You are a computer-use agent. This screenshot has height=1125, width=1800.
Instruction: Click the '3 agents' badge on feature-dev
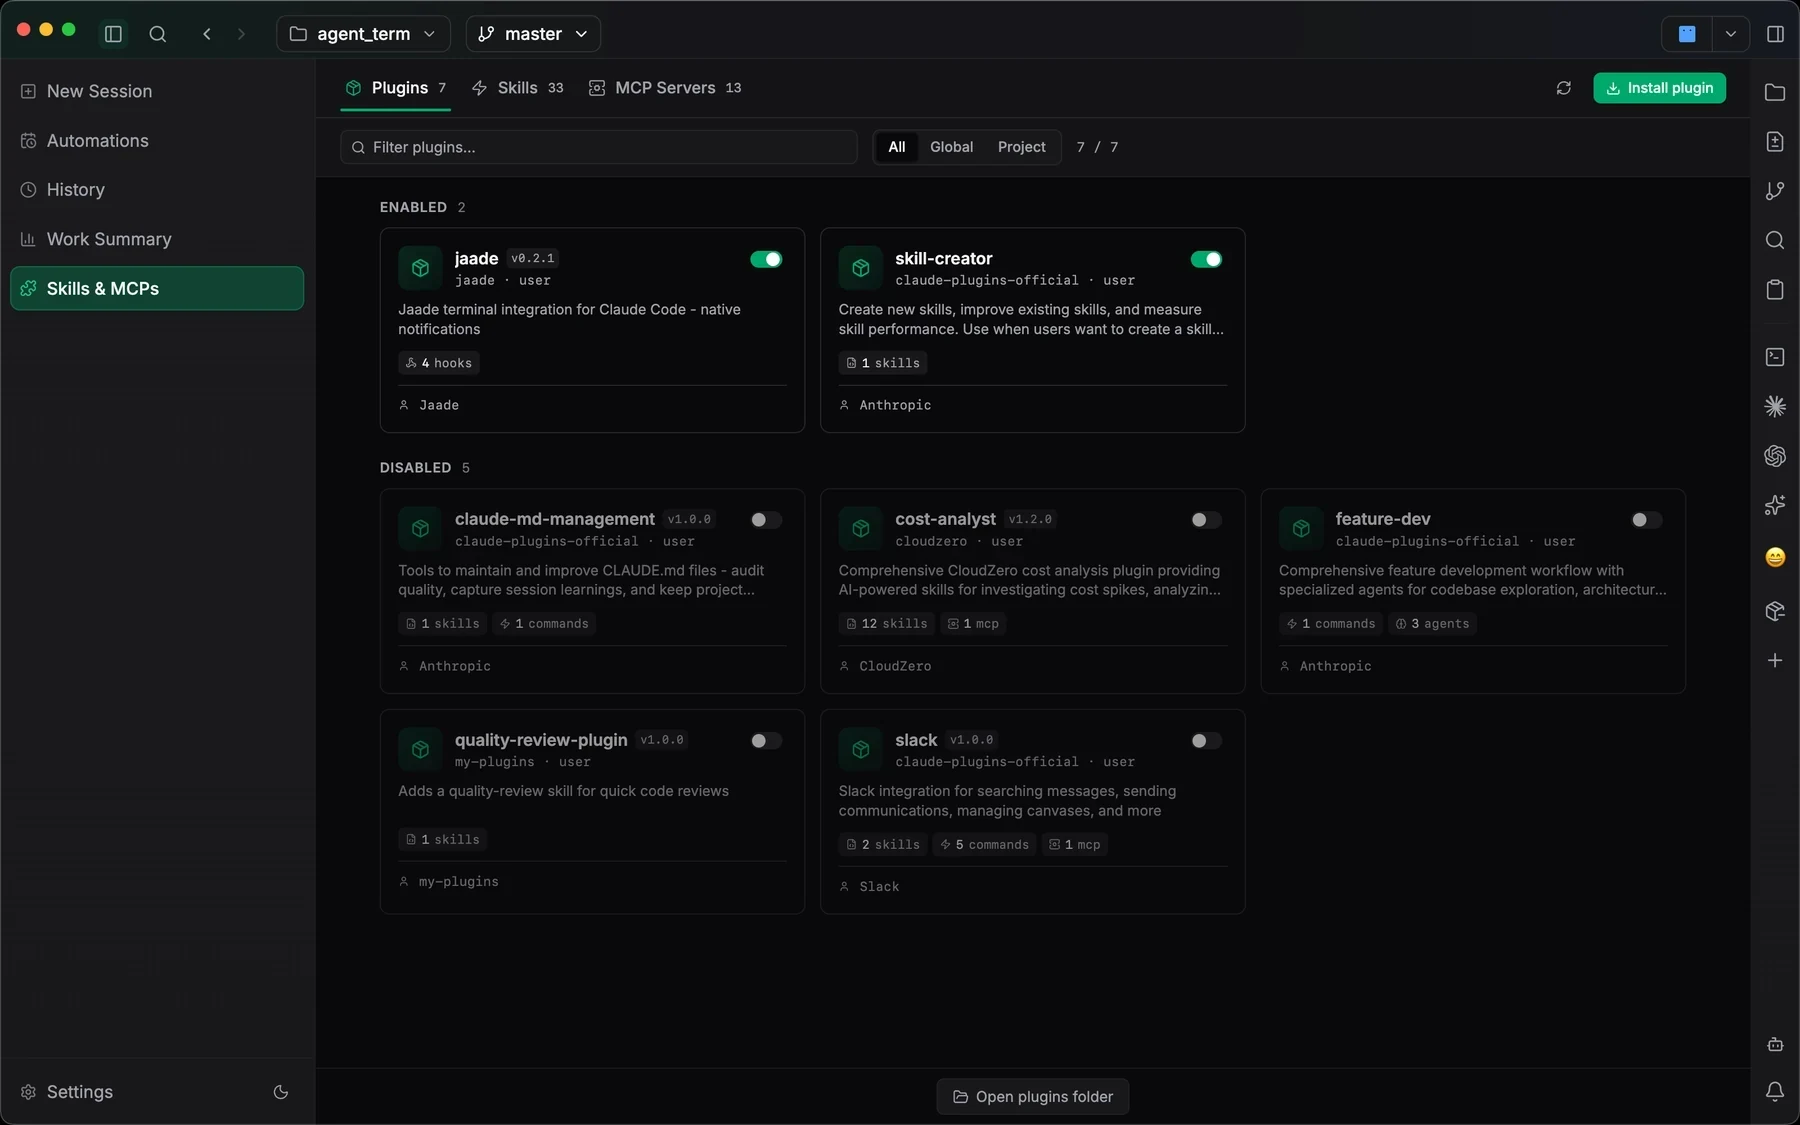pos(1432,624)
